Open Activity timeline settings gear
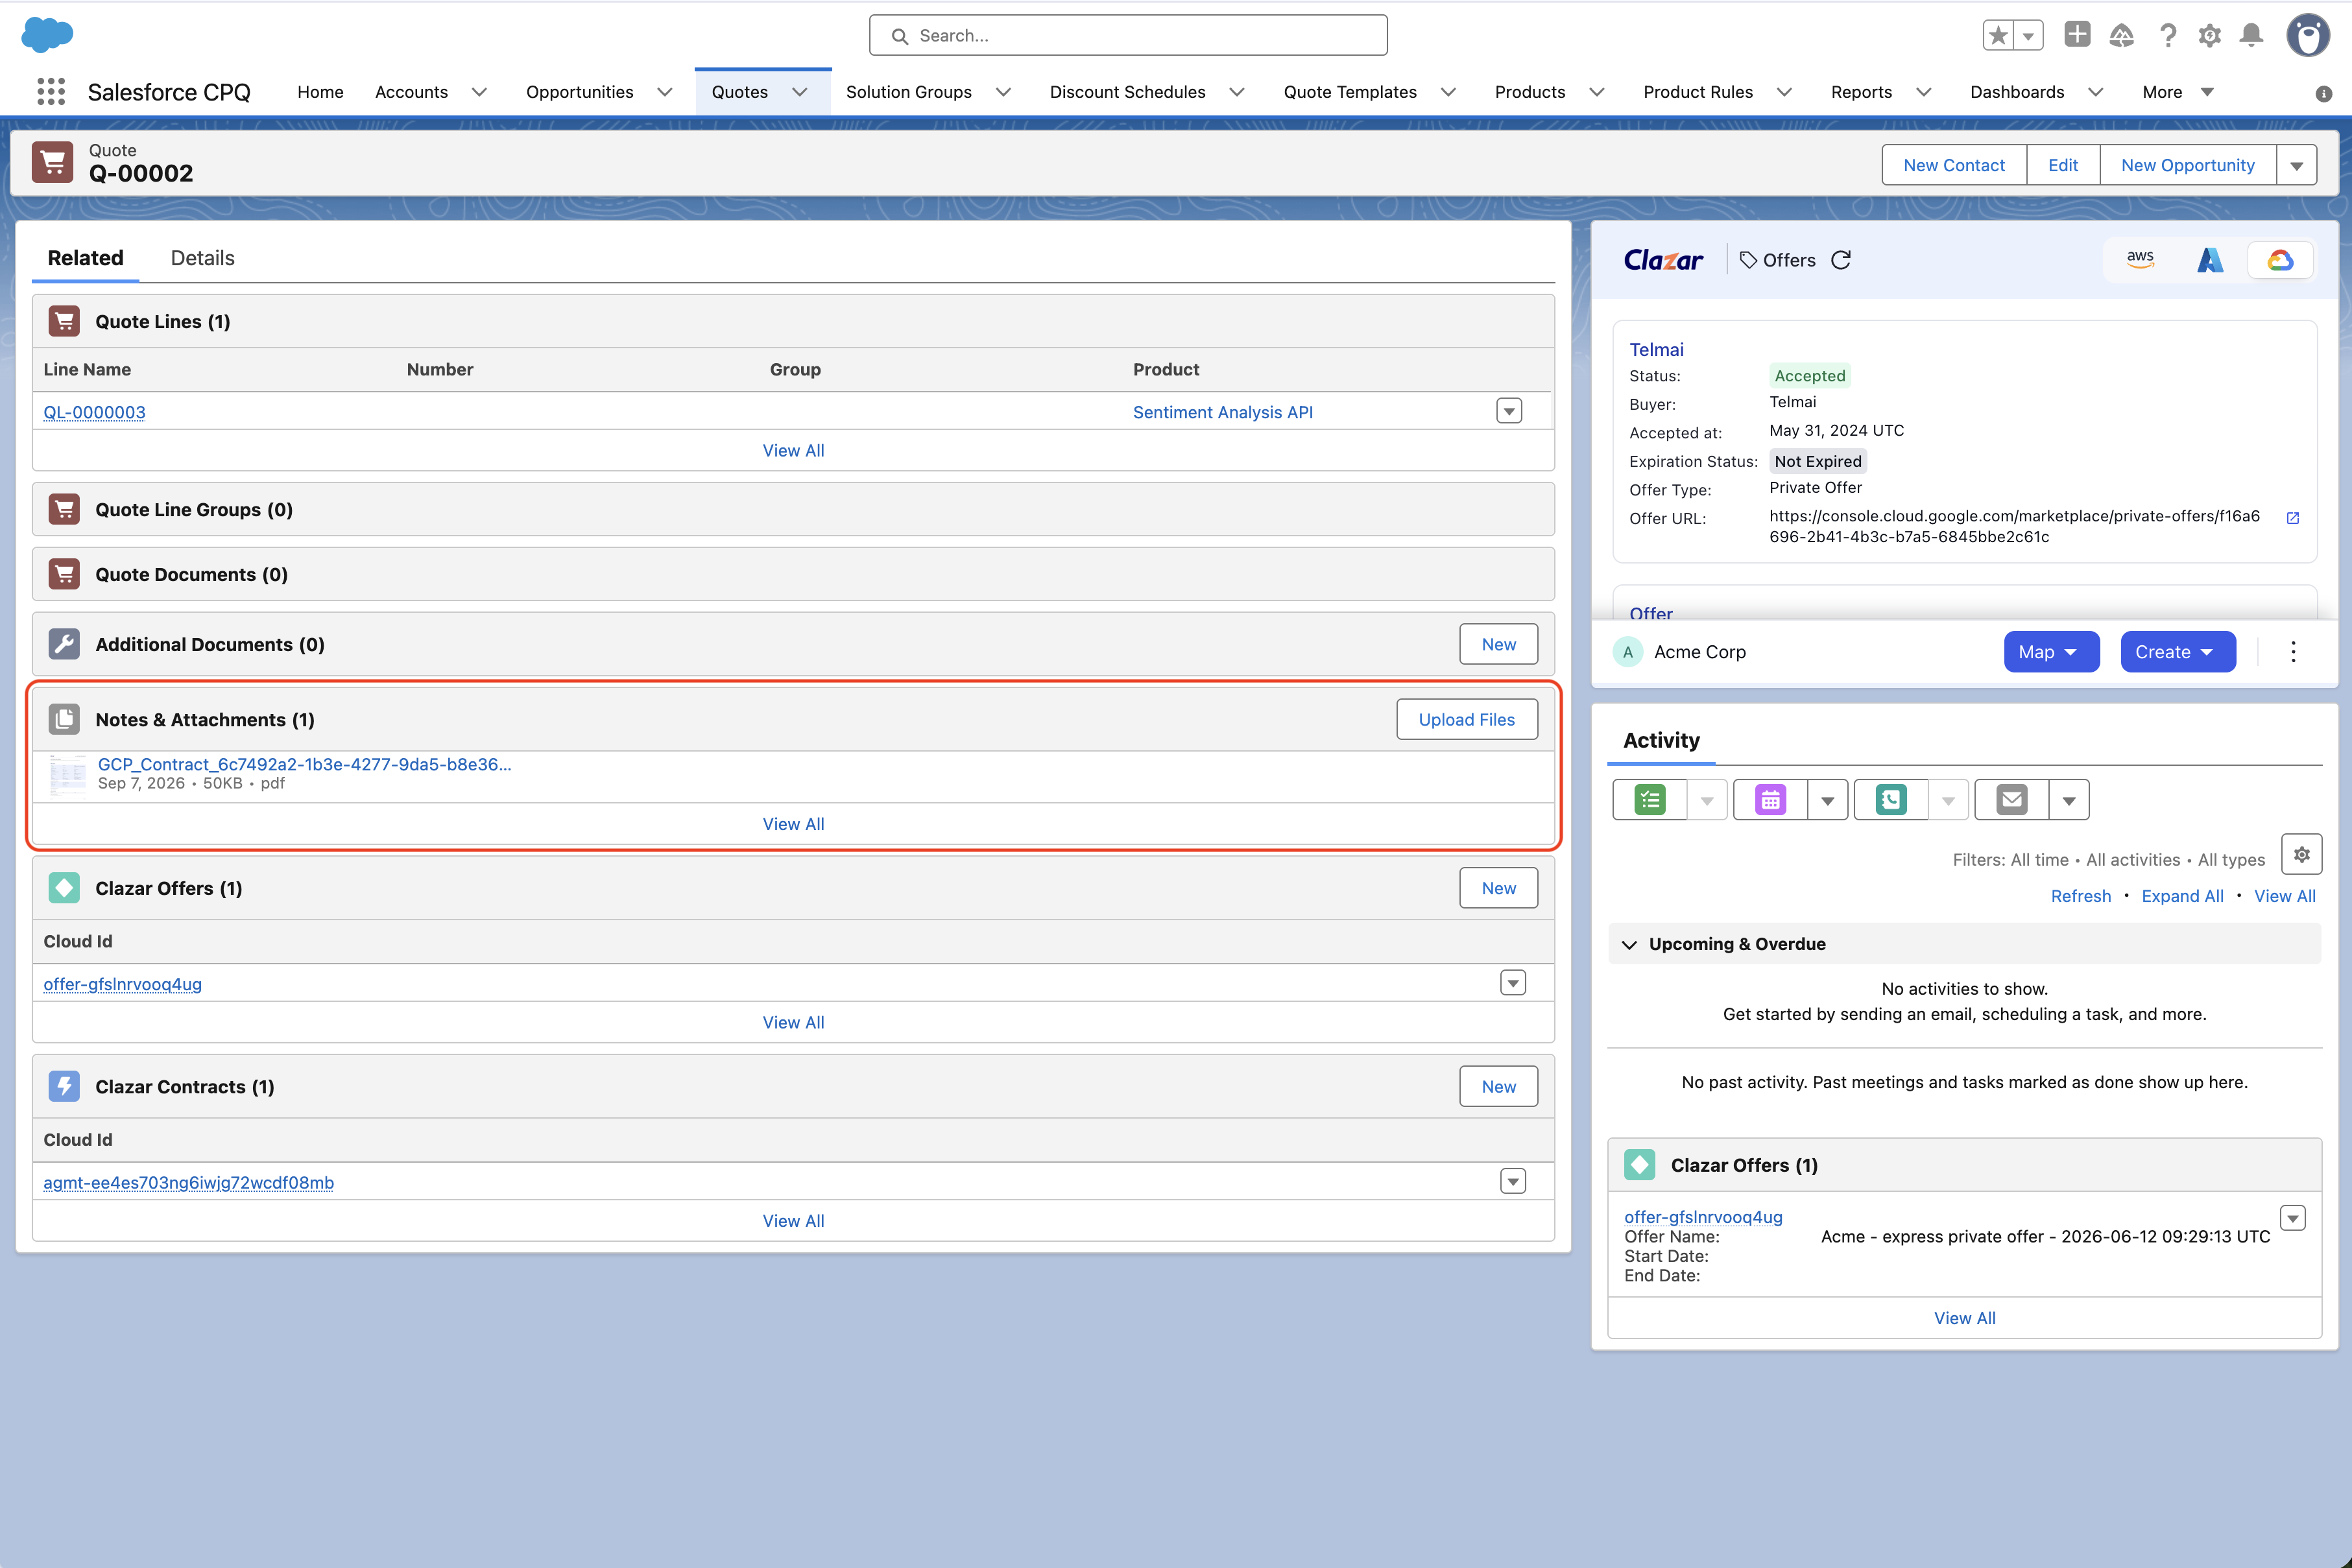Screen dimensions: 2352x1568 (2302, 855)
